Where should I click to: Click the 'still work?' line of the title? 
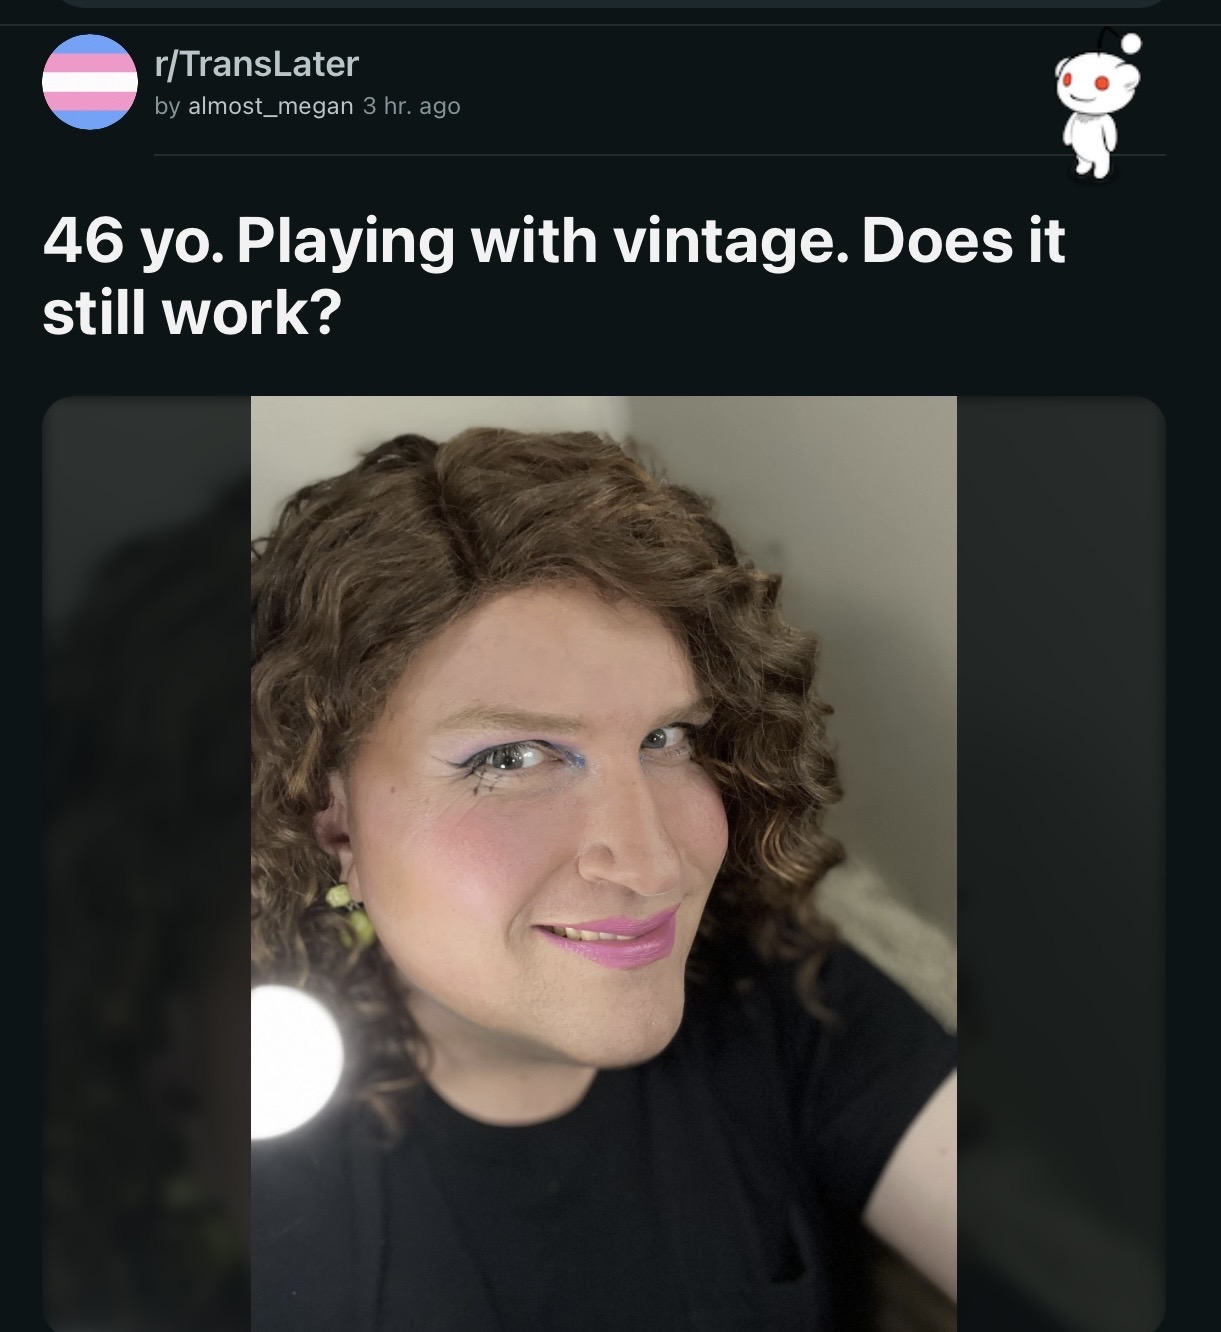(x=192, y=313)
